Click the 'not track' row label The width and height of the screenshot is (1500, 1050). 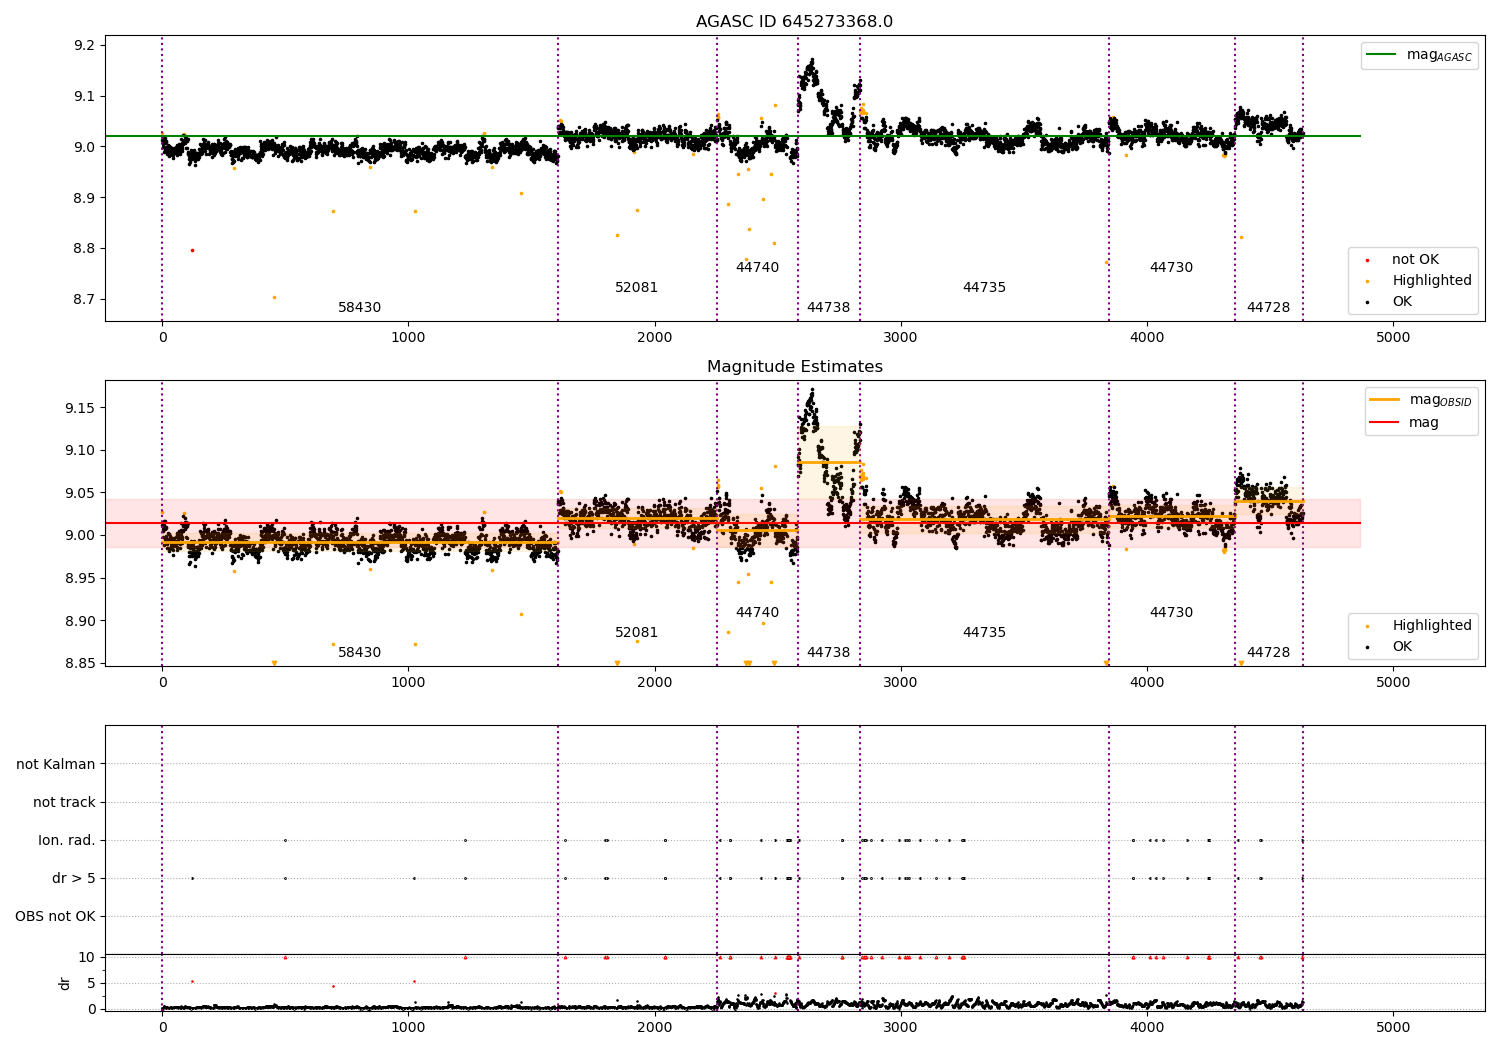64,802
